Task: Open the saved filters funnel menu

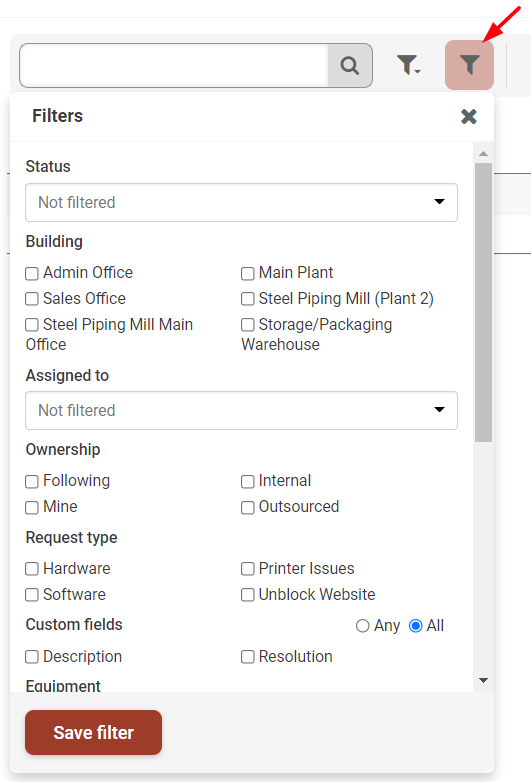Action: coord(408,65)
